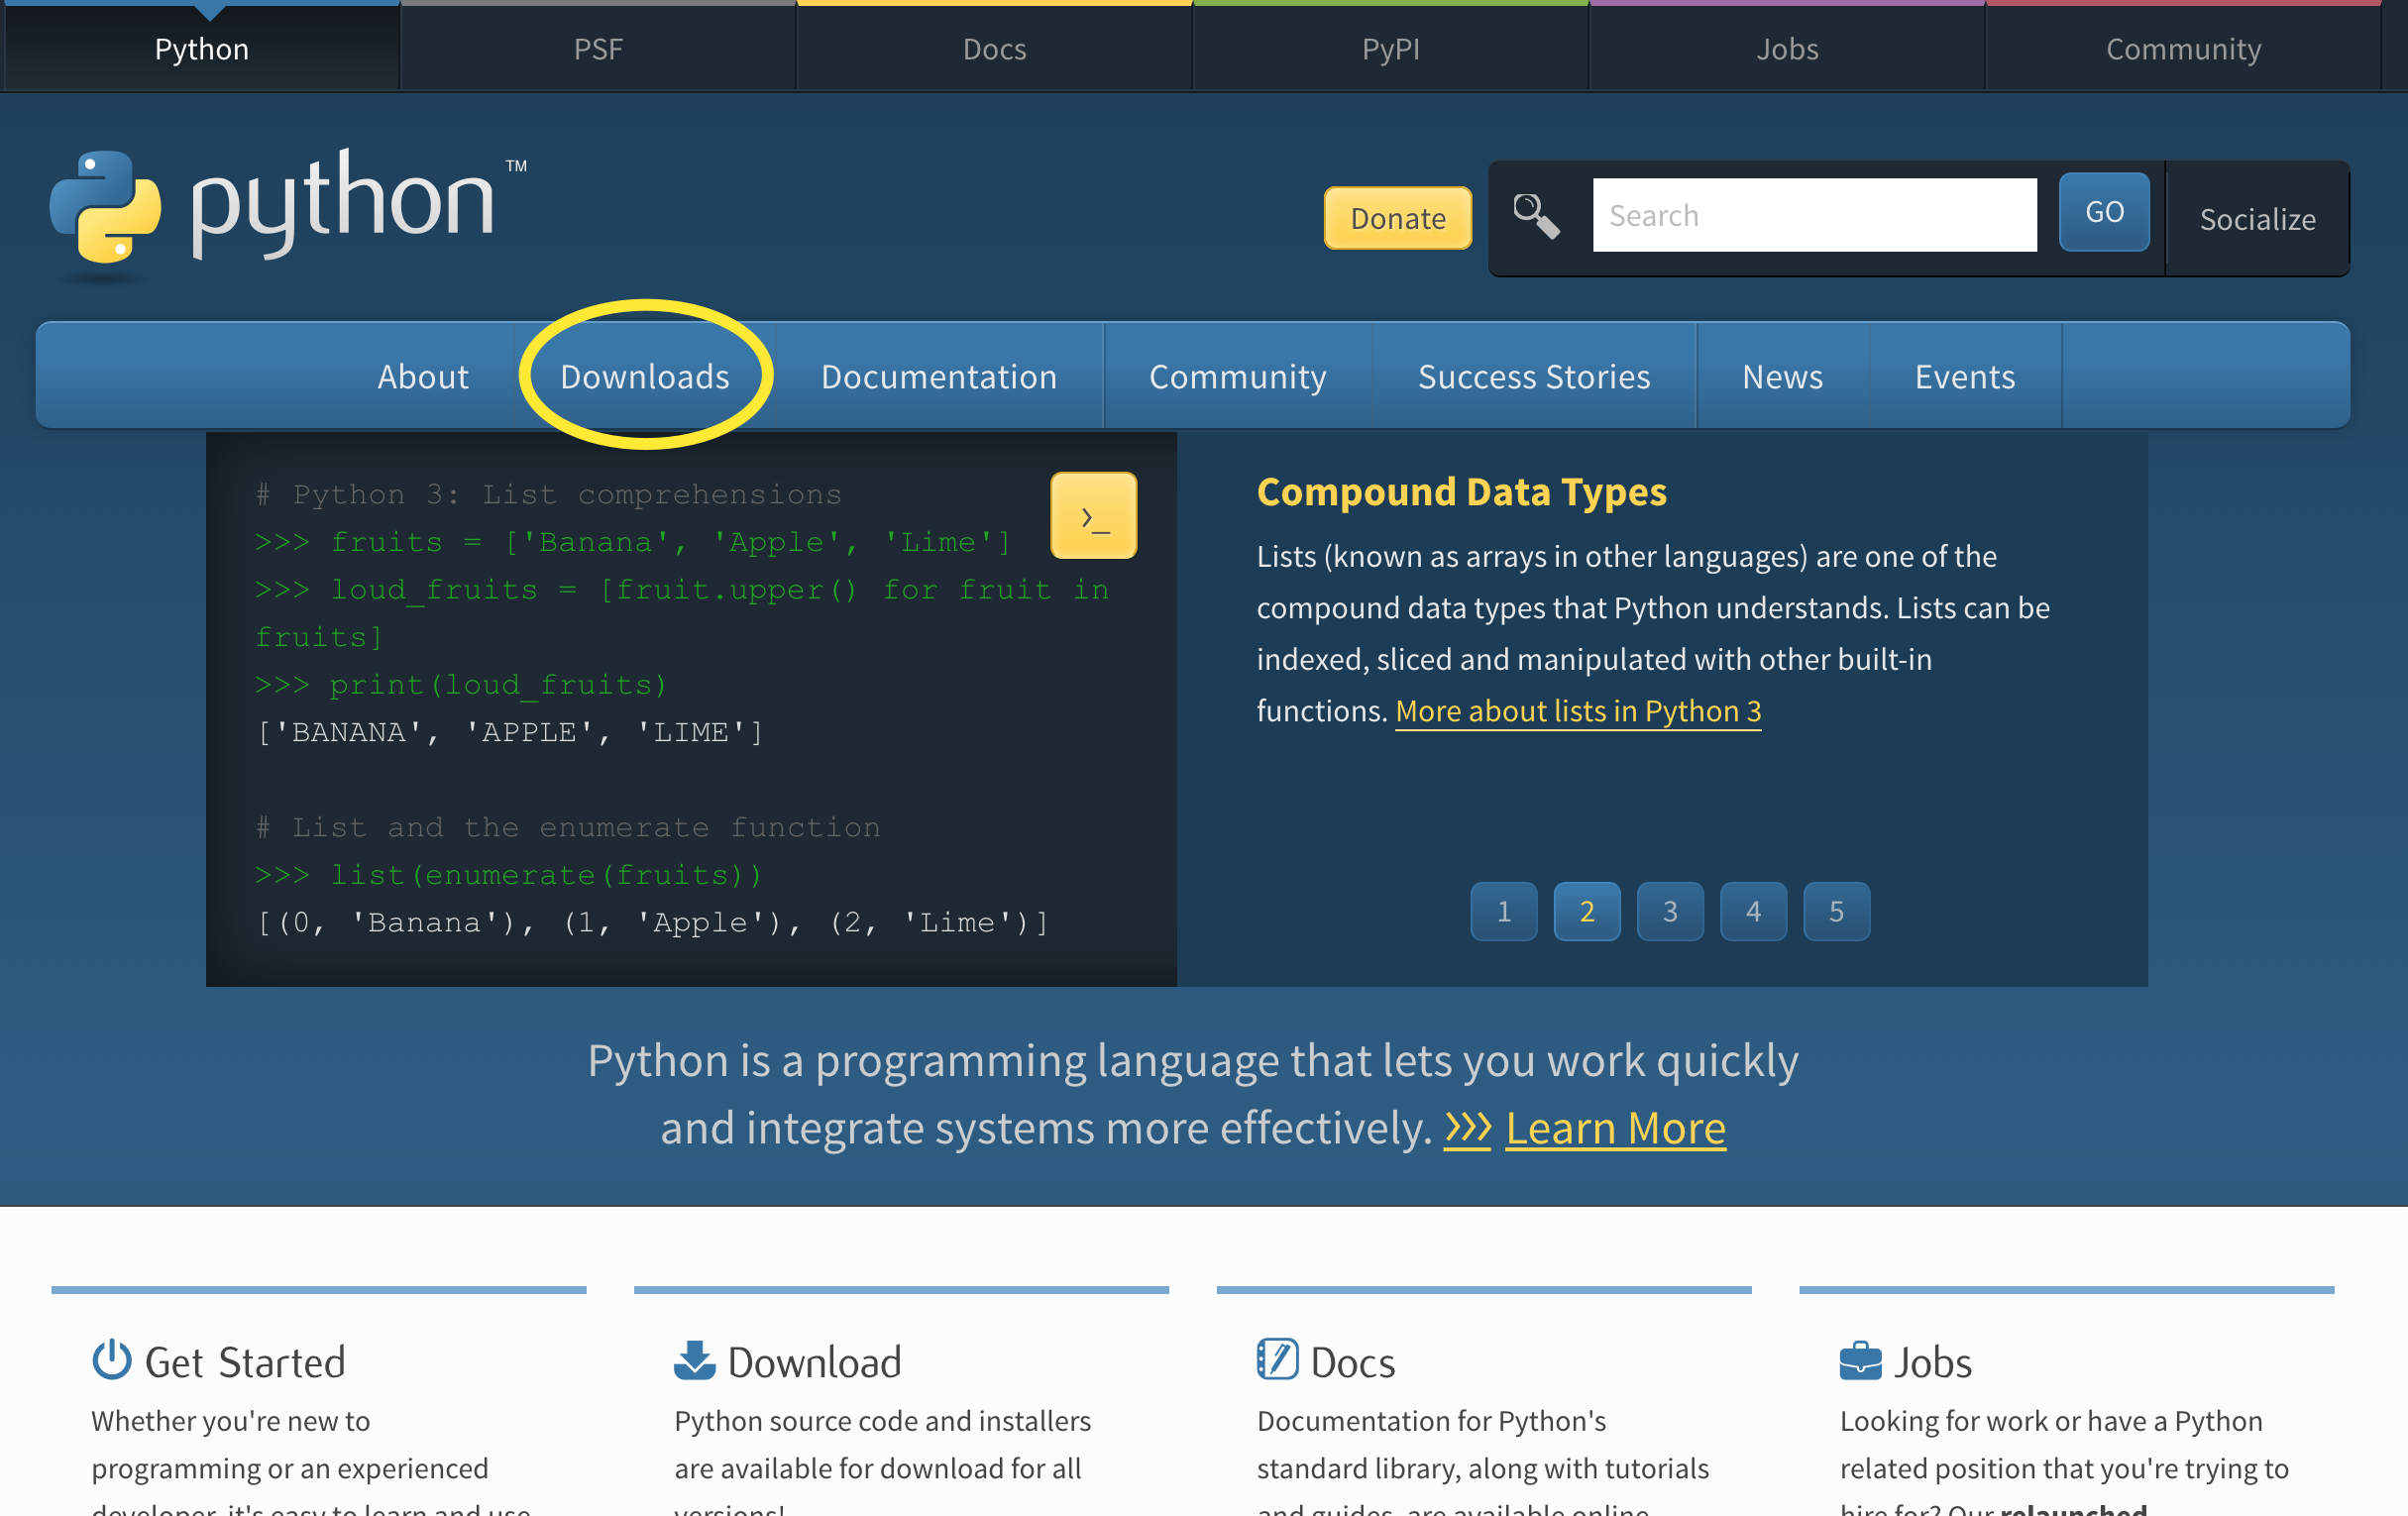Click the Docs notepad icon
This screenshot has width=2408, height=1516.
(x=1277, y=1360)
